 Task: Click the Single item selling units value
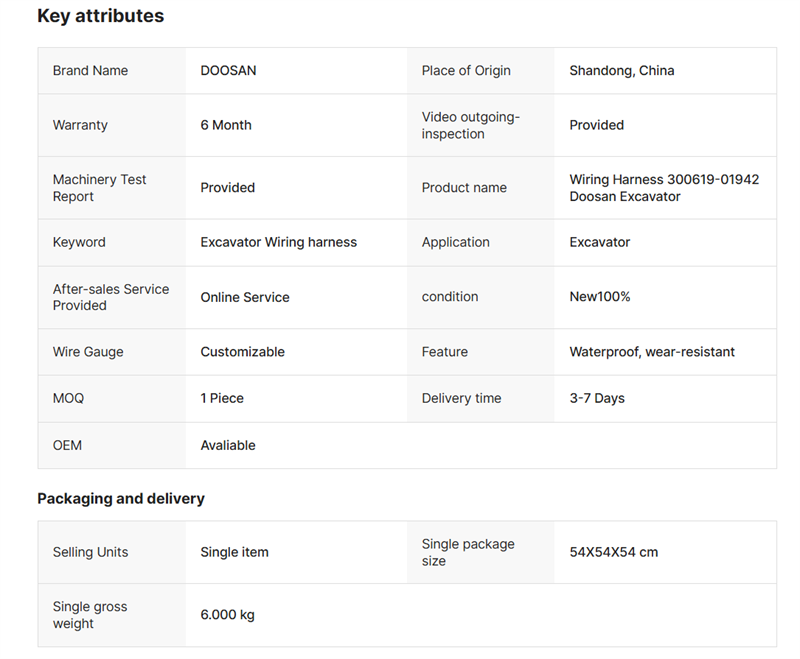pos(234,552)
